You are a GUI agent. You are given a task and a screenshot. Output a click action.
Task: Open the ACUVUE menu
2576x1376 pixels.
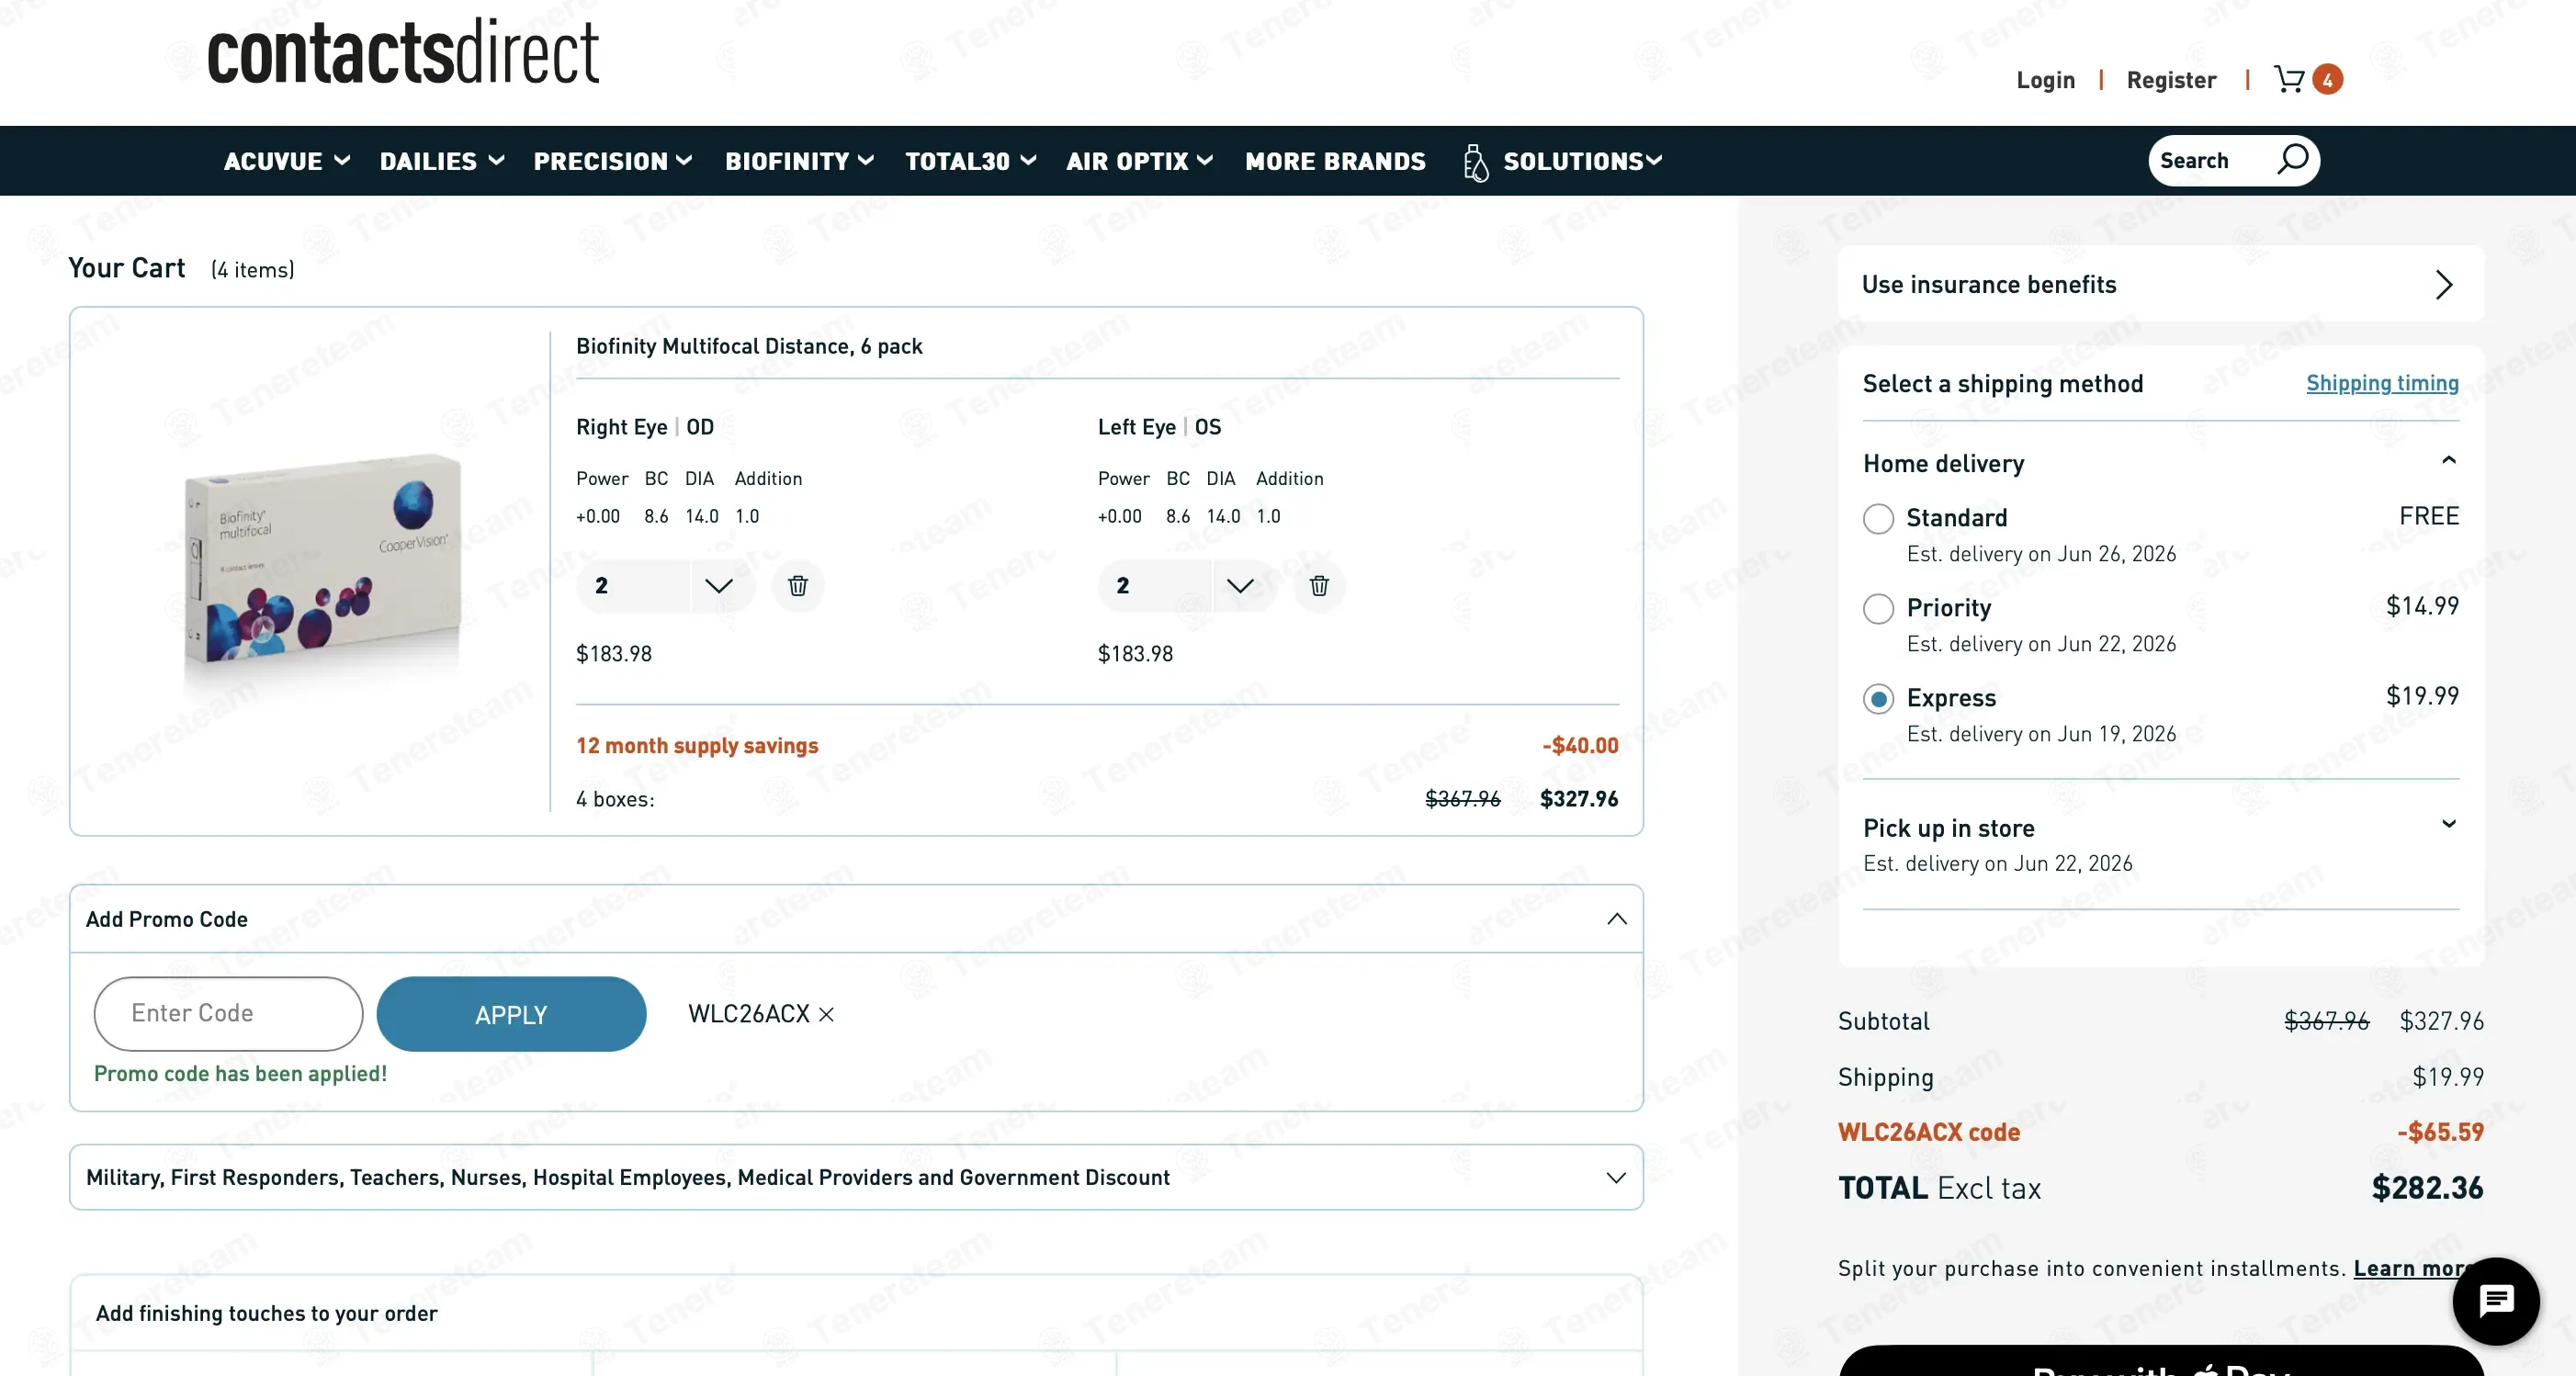tap(287, 161)
